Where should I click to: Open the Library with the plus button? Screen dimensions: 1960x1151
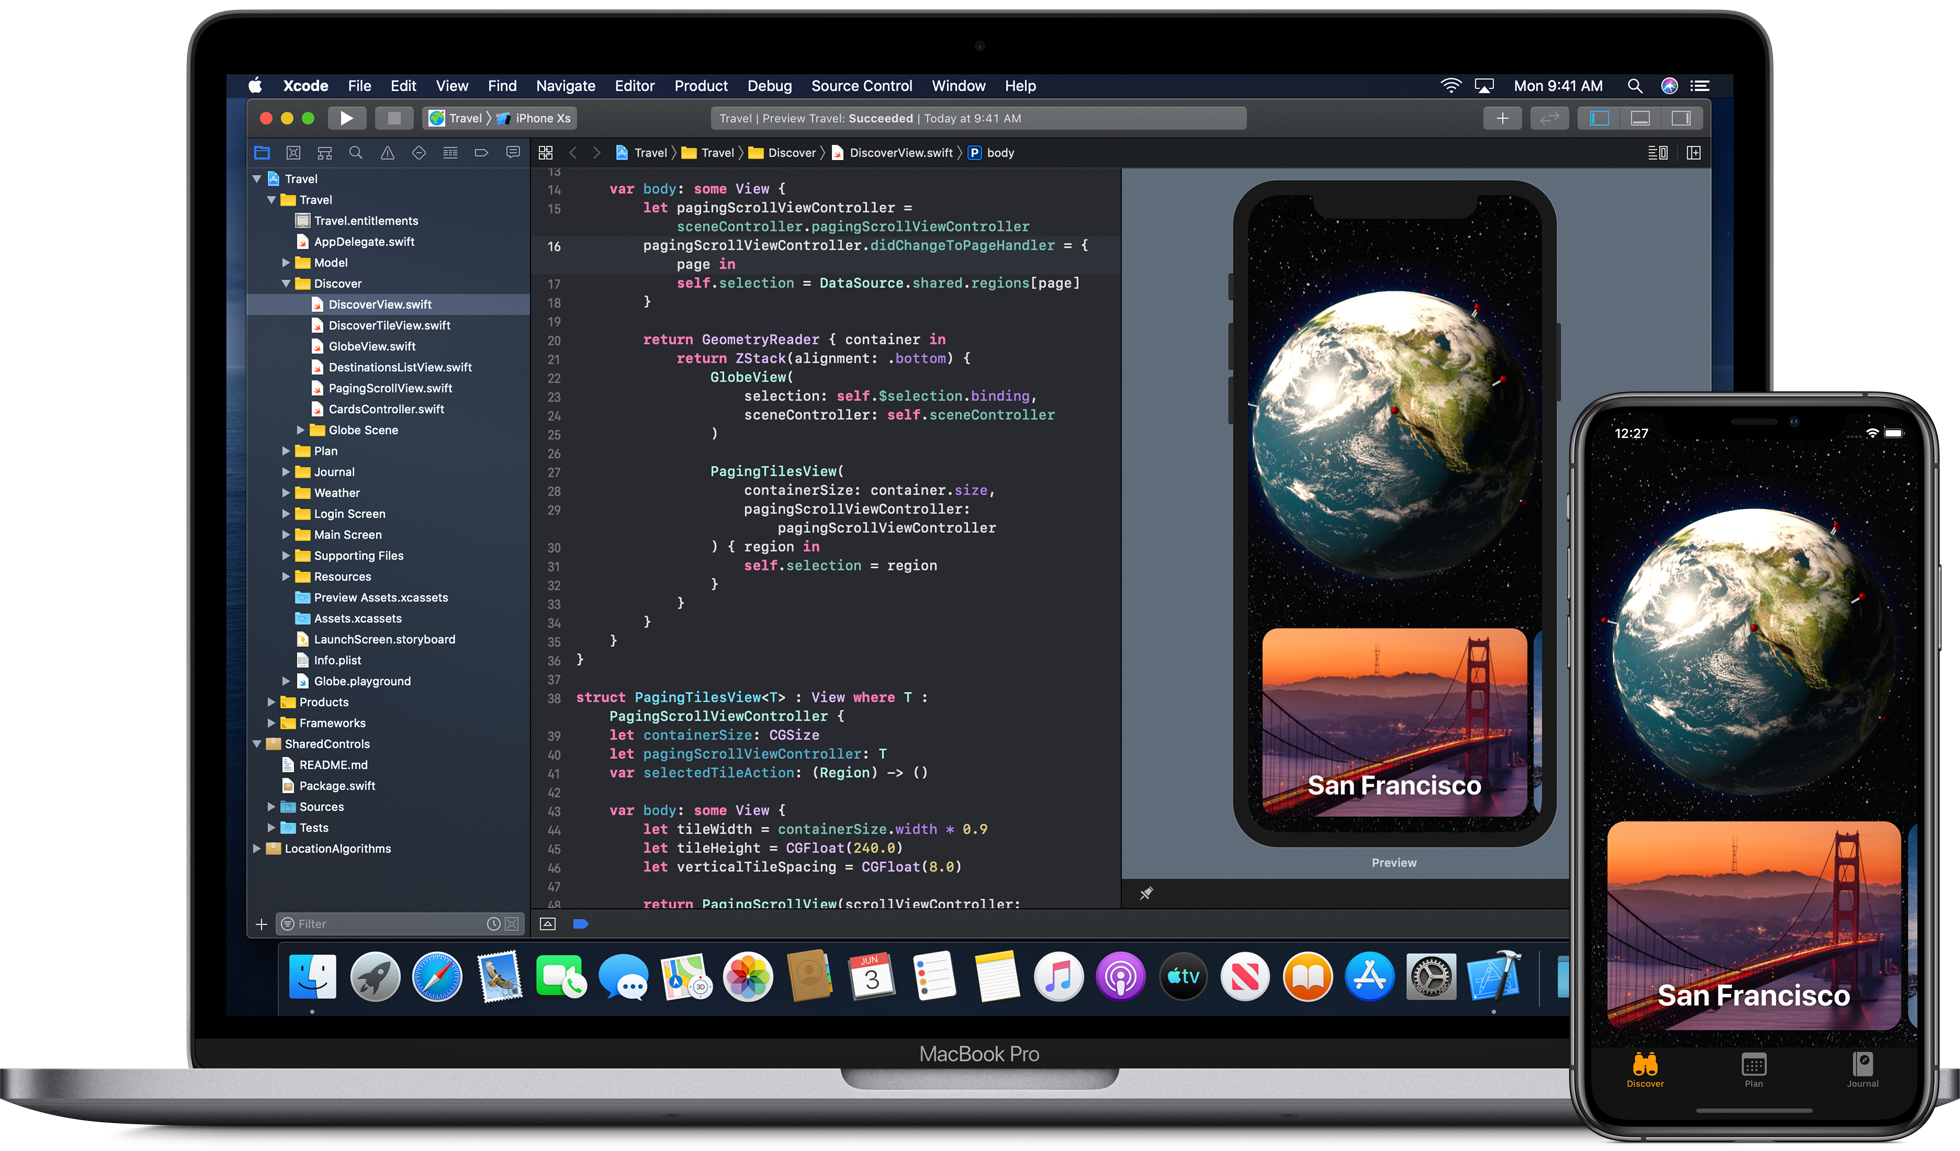tap(1502, 118)
